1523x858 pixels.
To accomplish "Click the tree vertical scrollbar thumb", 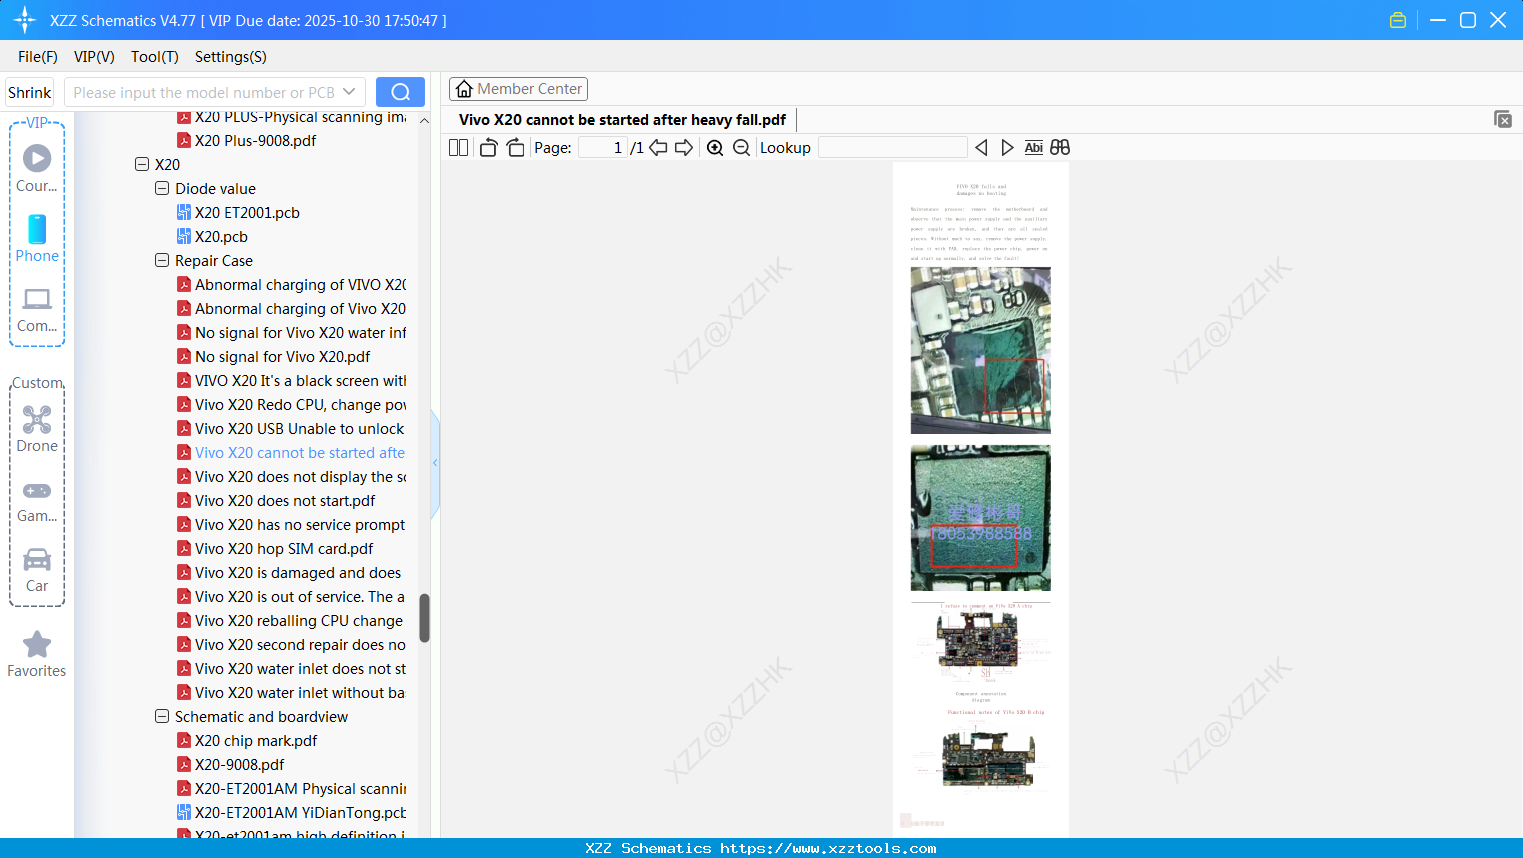I will click(424, 618).
